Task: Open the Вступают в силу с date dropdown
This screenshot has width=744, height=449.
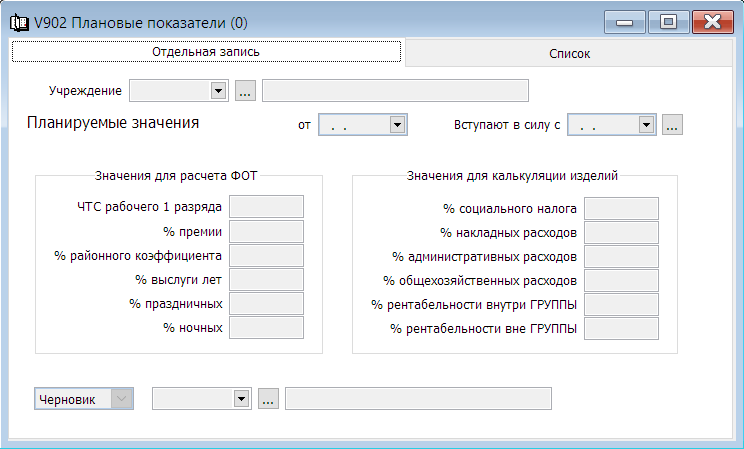Action: [646, 125]
